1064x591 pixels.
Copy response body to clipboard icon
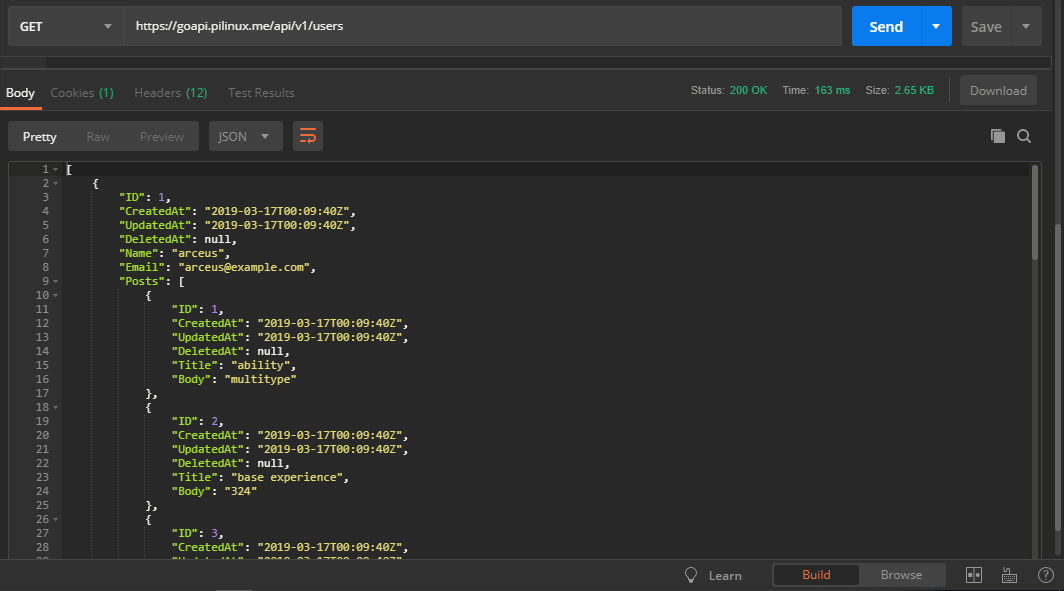pos(998,136)
